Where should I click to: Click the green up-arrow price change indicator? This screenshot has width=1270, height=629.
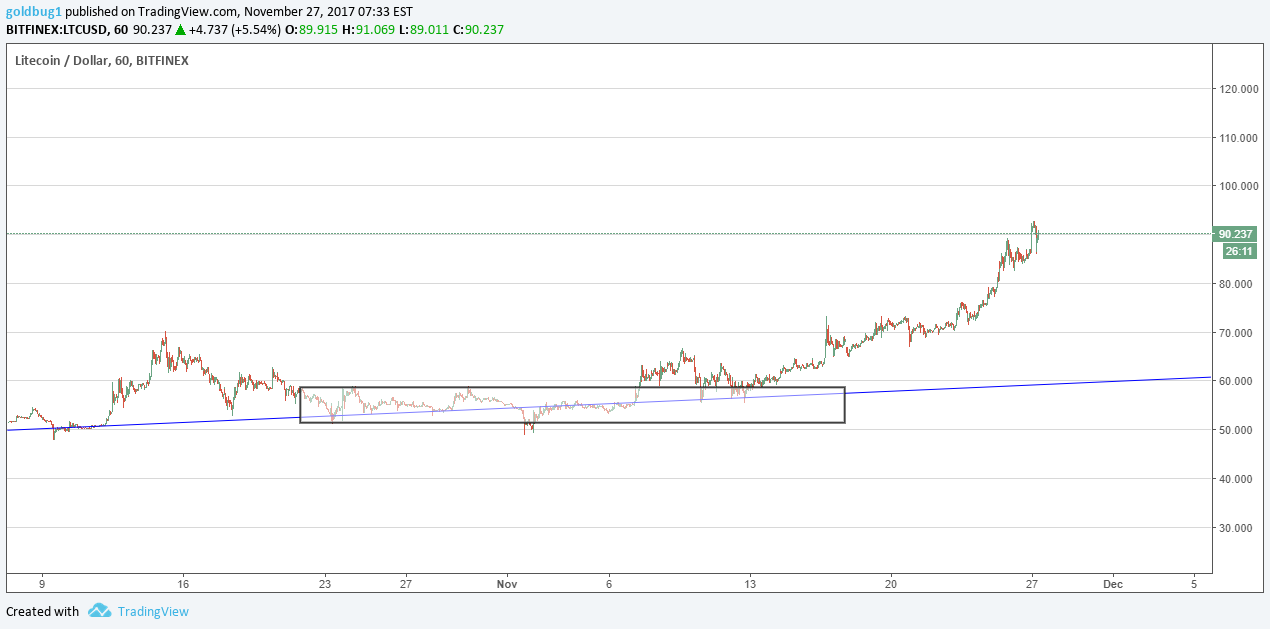point(180,29)
